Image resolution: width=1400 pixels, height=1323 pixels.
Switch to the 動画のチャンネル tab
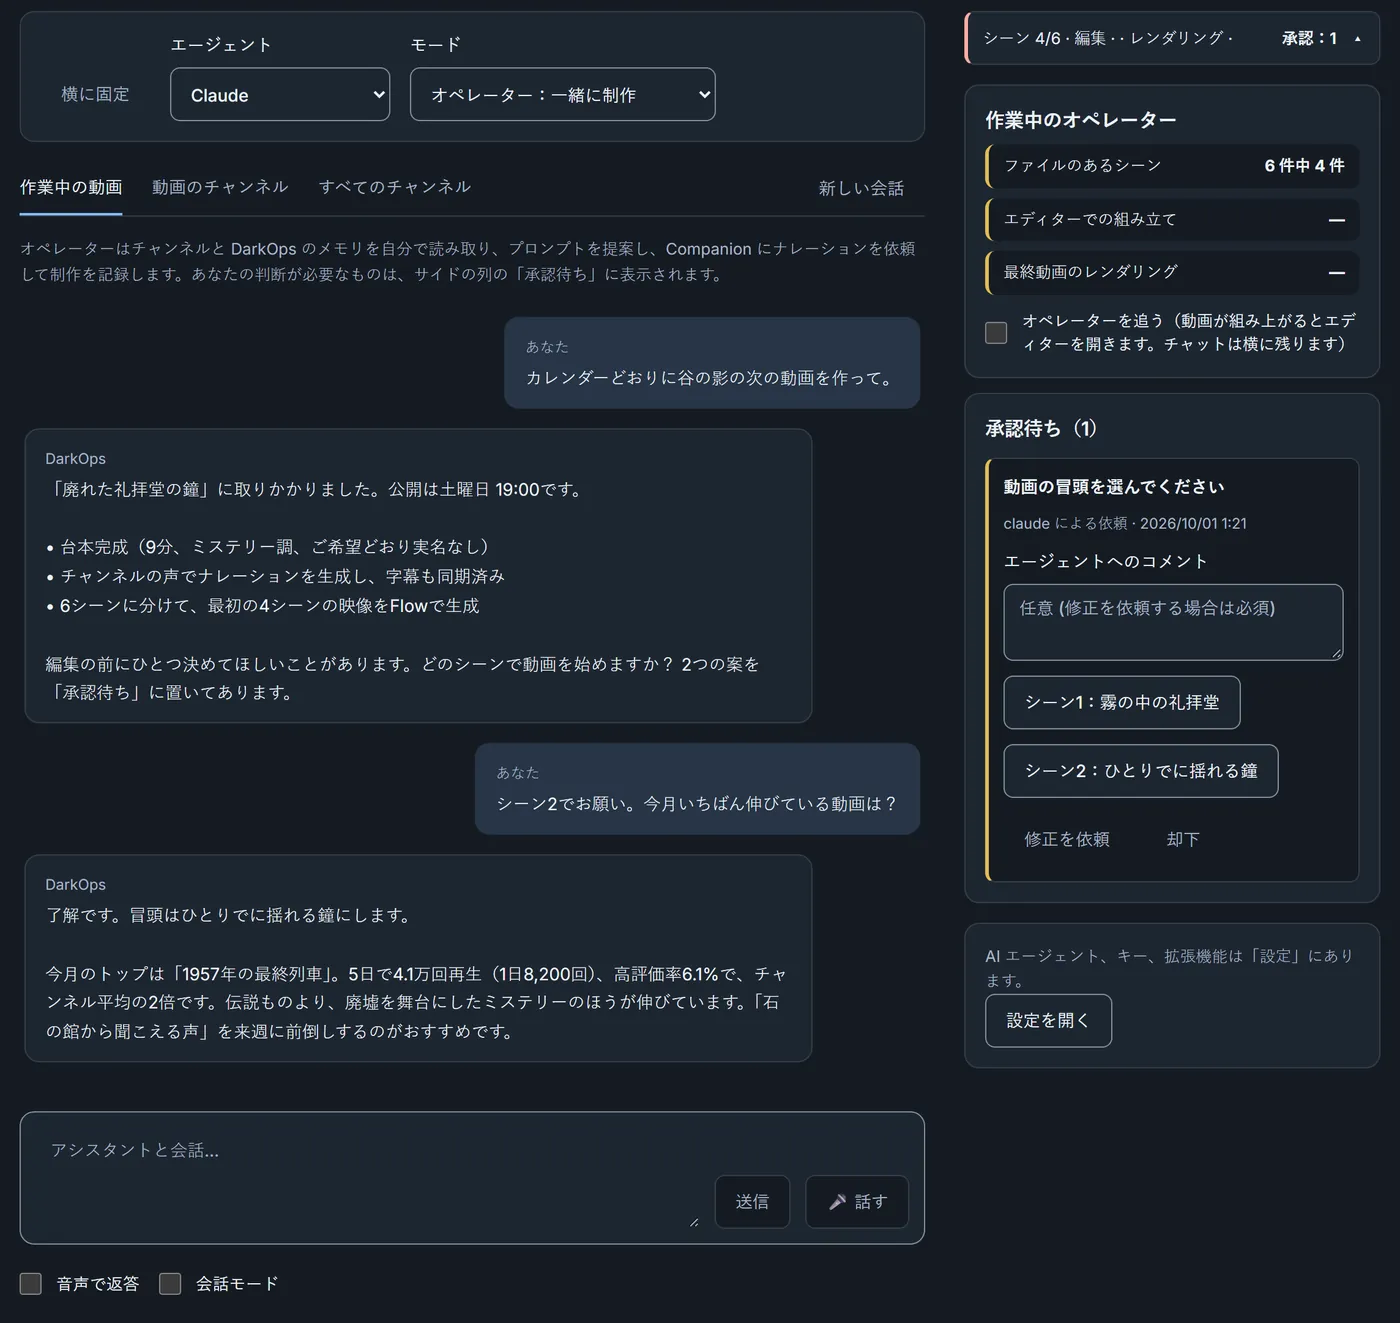220,187
